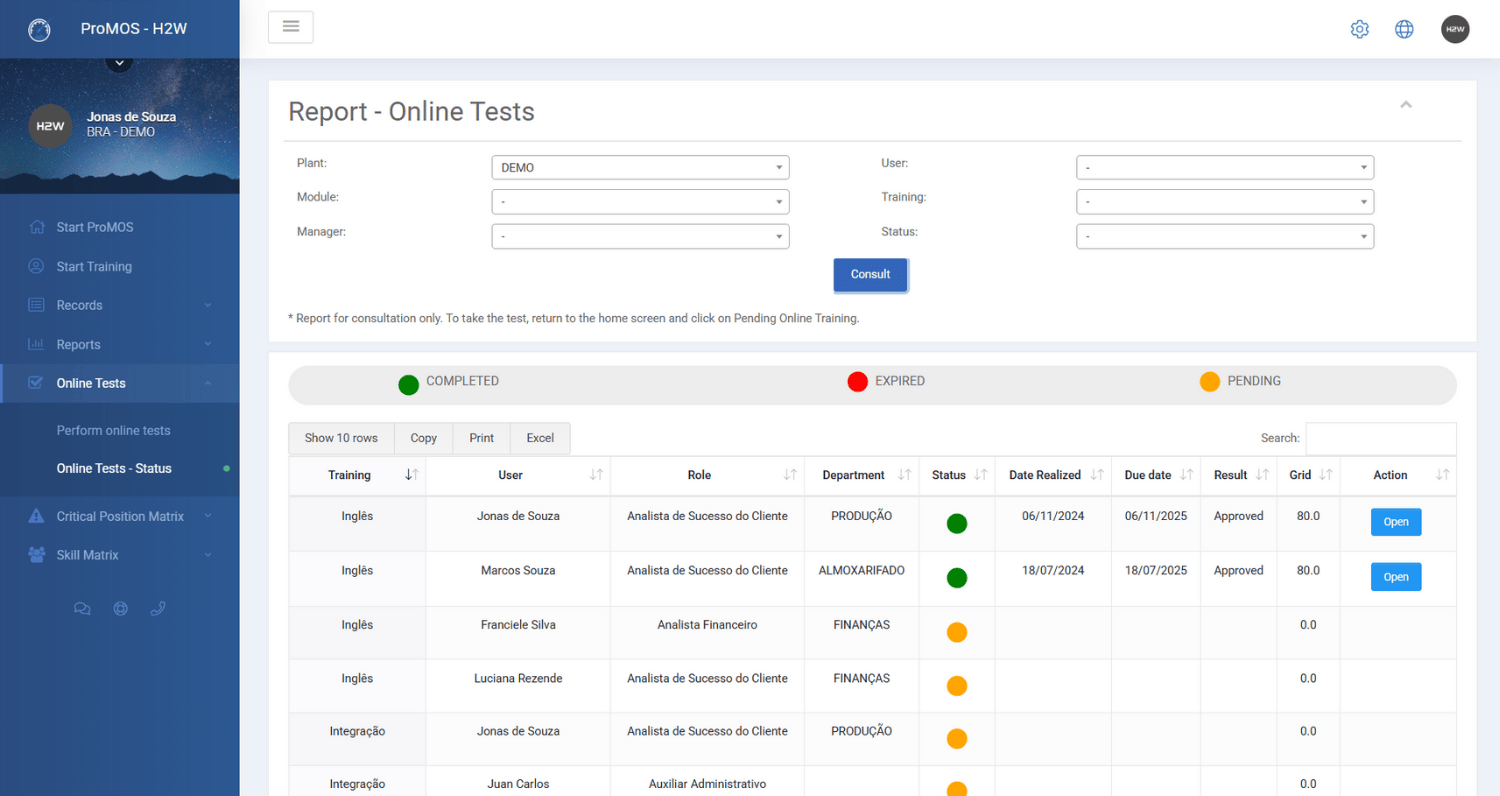
Task: Open settings gear in top bar
Action: 1359,29
